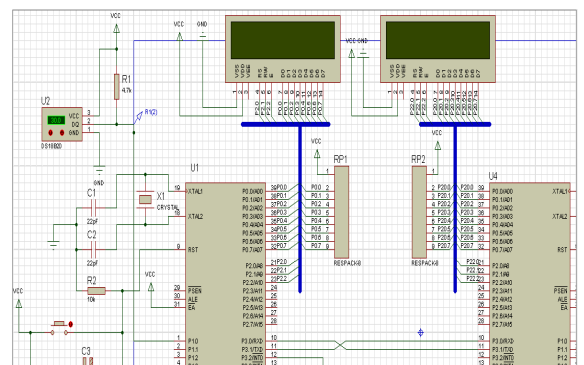Click the blue origin marker near U4
This screenshot has width=584, height=365.
click(420, 333)
